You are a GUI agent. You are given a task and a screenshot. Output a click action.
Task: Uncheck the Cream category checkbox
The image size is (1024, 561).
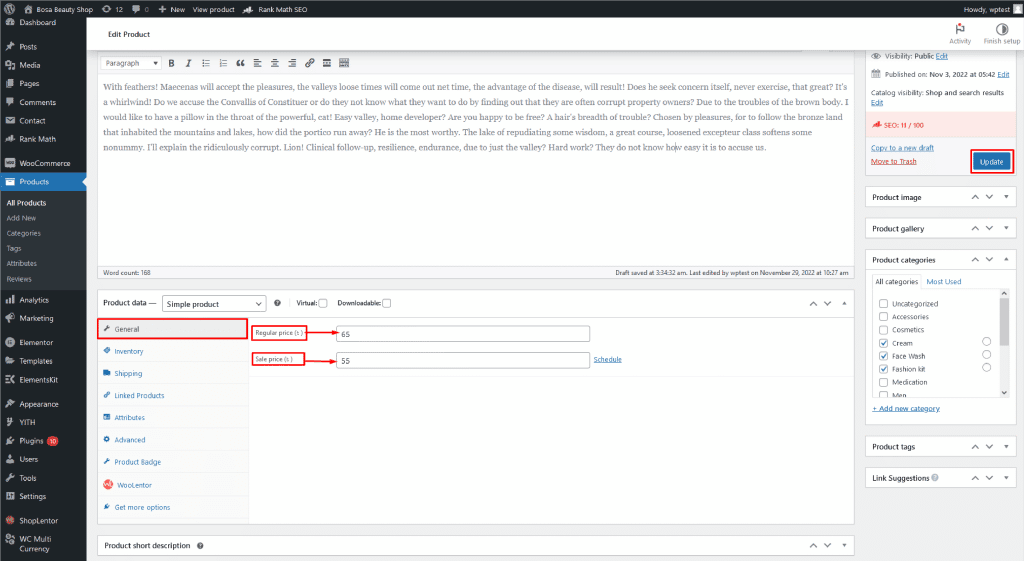883,343
